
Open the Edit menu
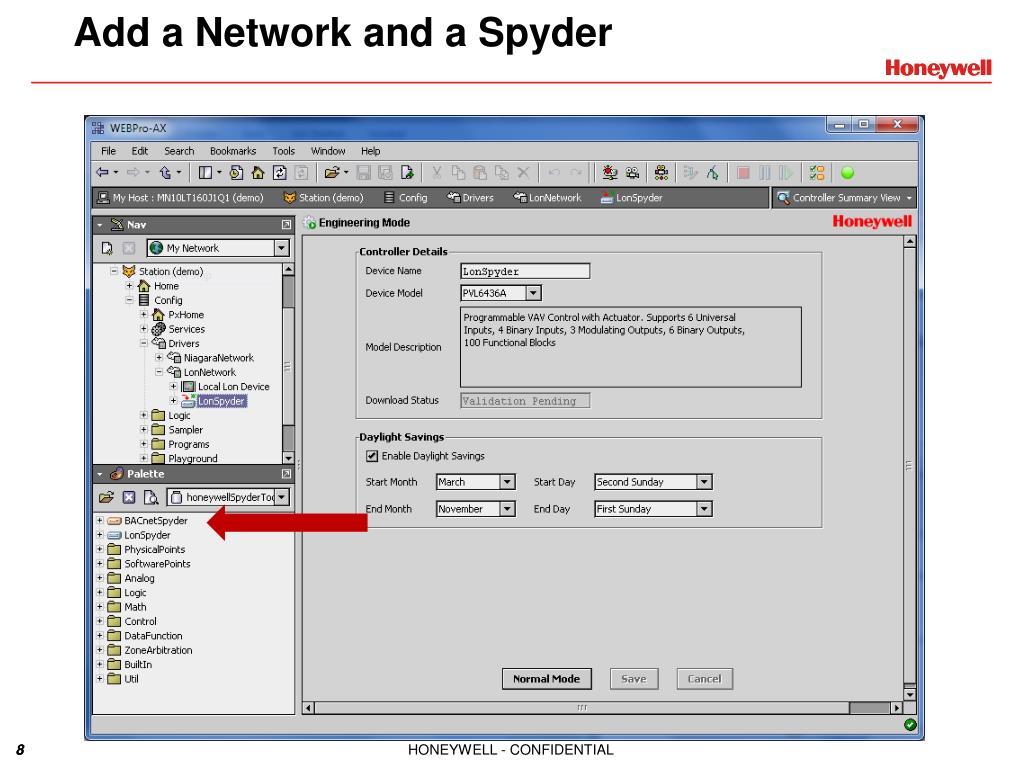(x=140, y=151)
